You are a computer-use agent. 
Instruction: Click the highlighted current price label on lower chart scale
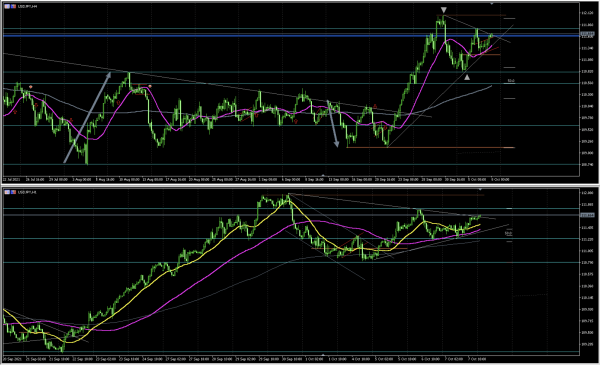(x=587, y=215)
